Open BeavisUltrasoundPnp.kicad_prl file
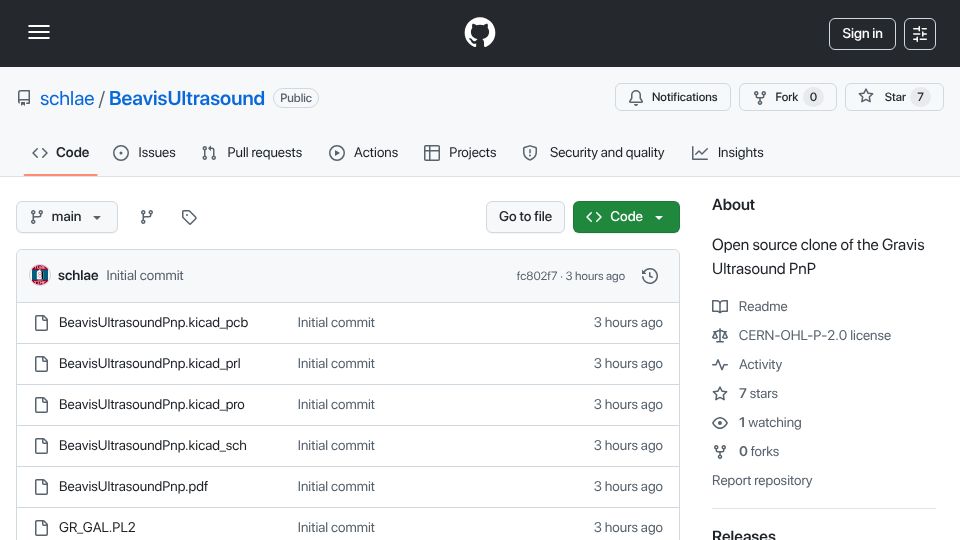Viewport: 960px width, 540px height. point(149,364)
